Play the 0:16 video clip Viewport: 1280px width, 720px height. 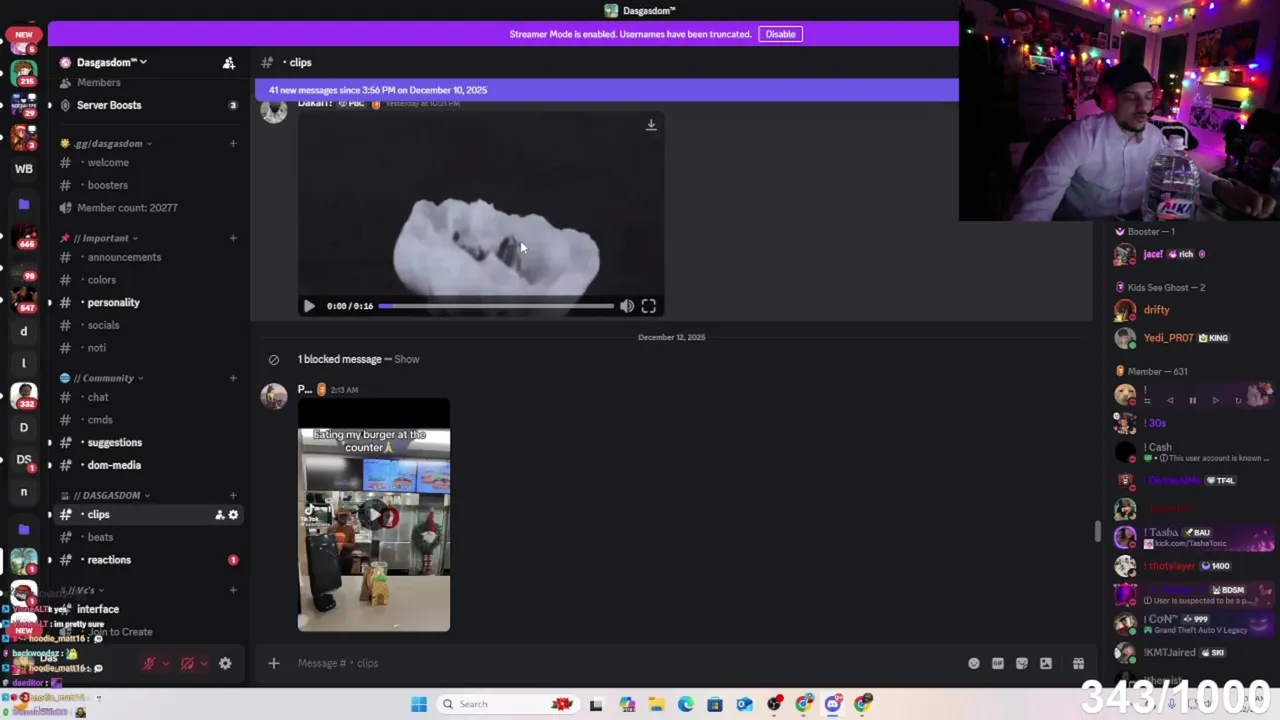tap(309, 306)
